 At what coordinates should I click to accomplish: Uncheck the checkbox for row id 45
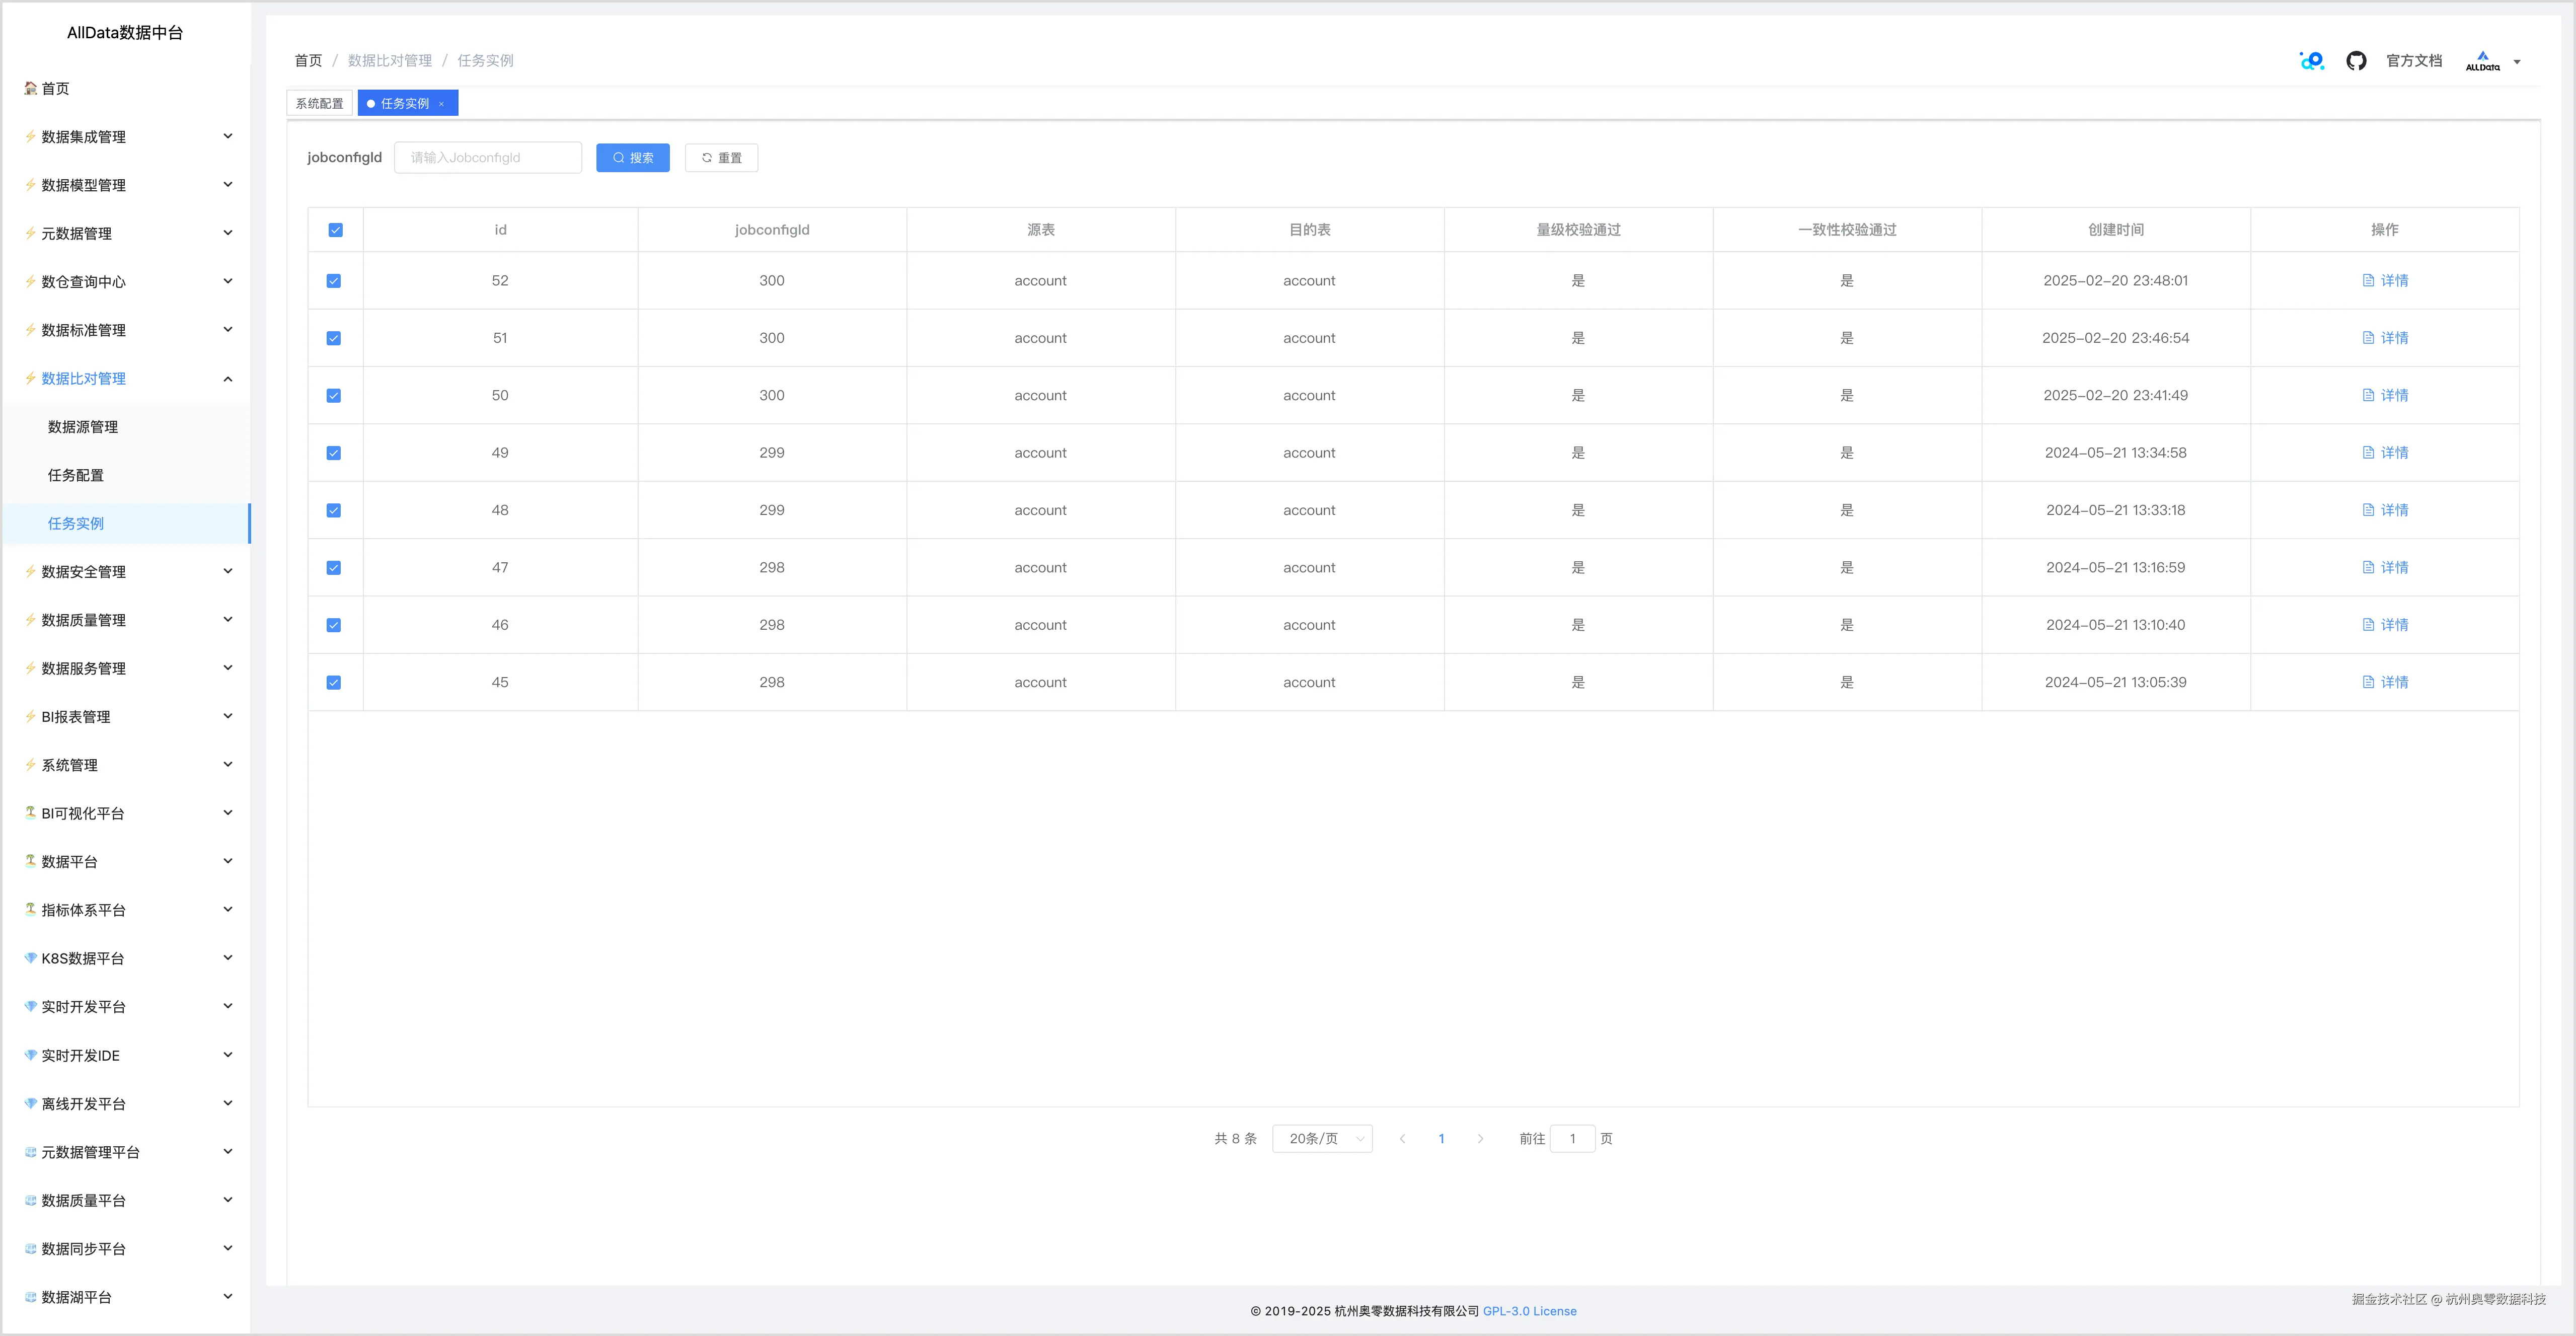pos(334,683)
